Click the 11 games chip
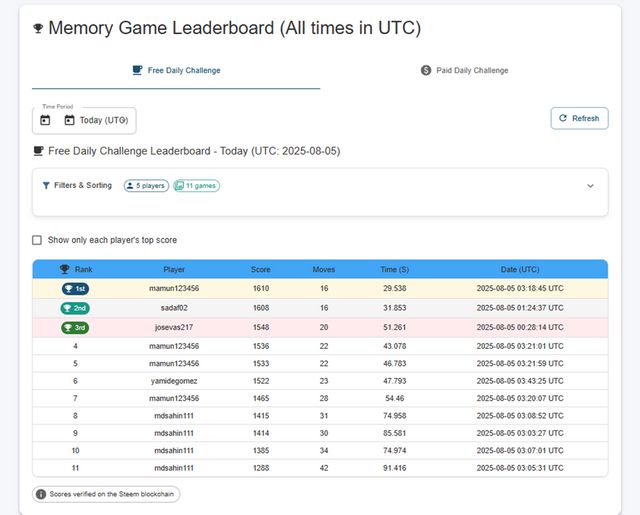This screenshot has width=640, height=515. (196, 186)
